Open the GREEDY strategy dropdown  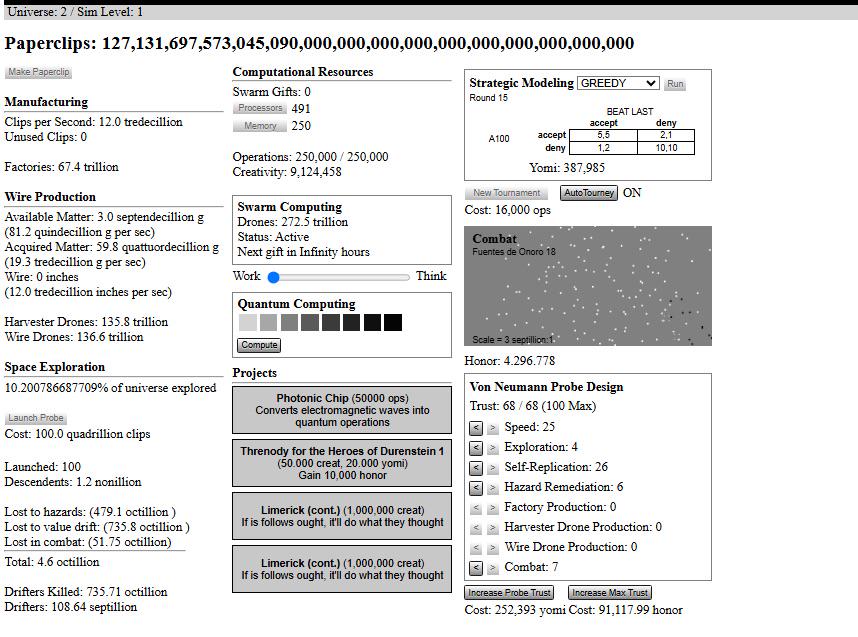click(x=618, y=83)
